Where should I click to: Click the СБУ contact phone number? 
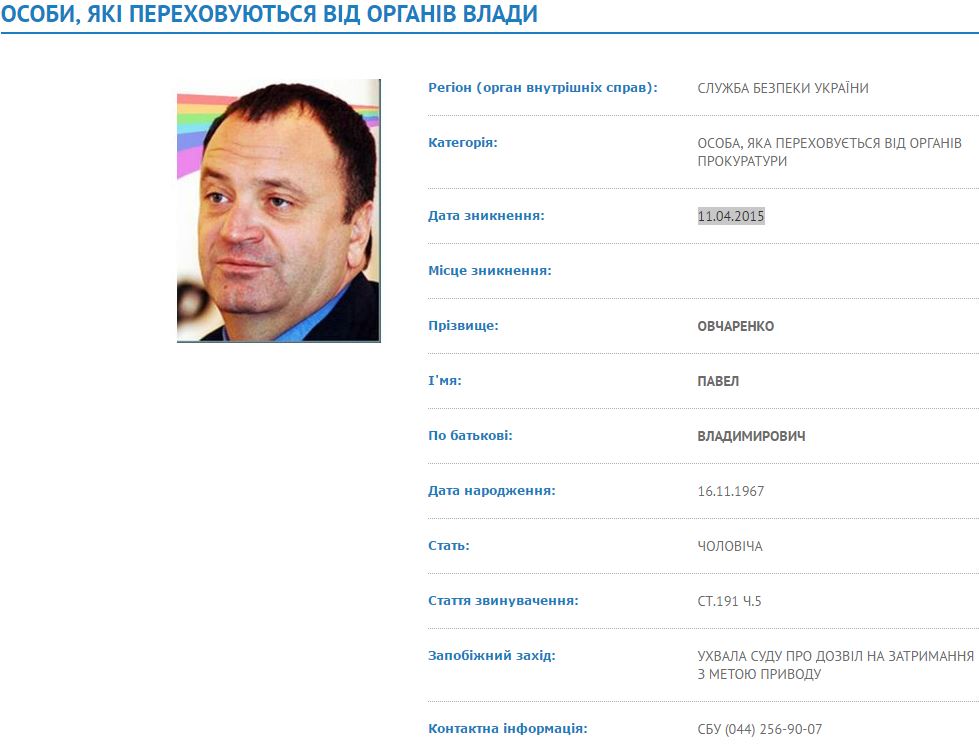point(759,729)
